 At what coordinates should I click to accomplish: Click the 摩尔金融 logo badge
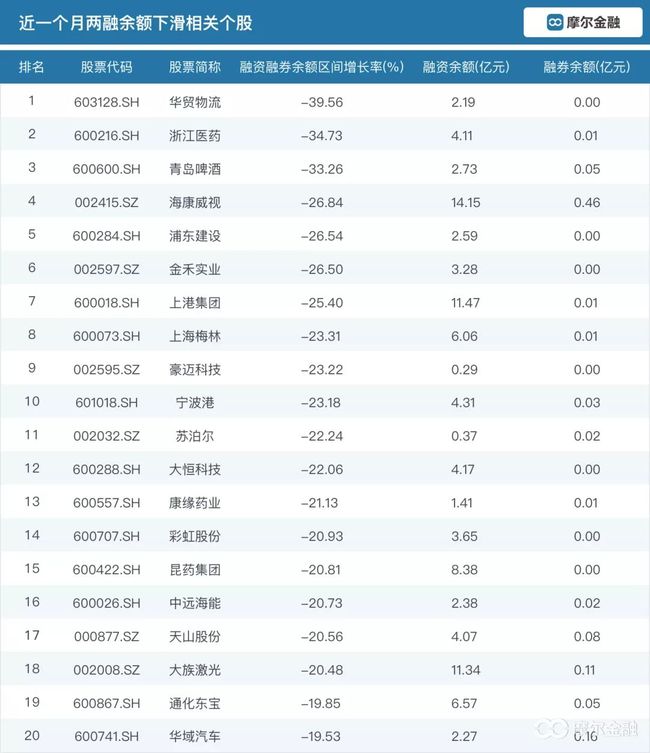pyautogui.click(x=583, y=22)
